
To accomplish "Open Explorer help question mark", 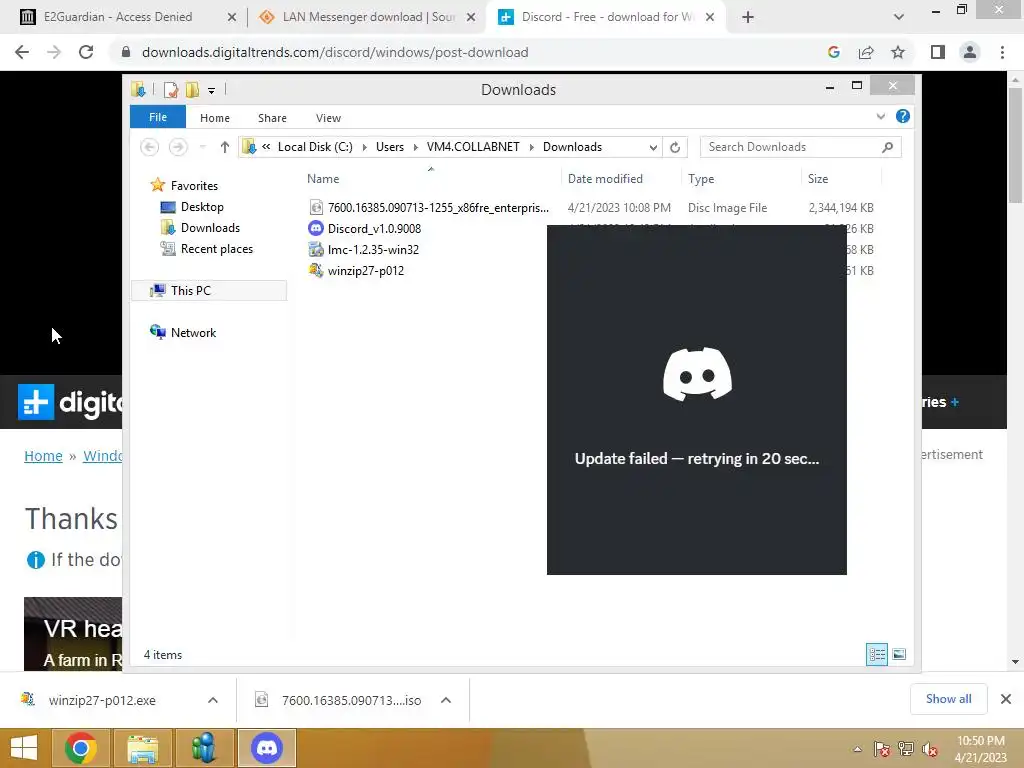I will [903, 116].
